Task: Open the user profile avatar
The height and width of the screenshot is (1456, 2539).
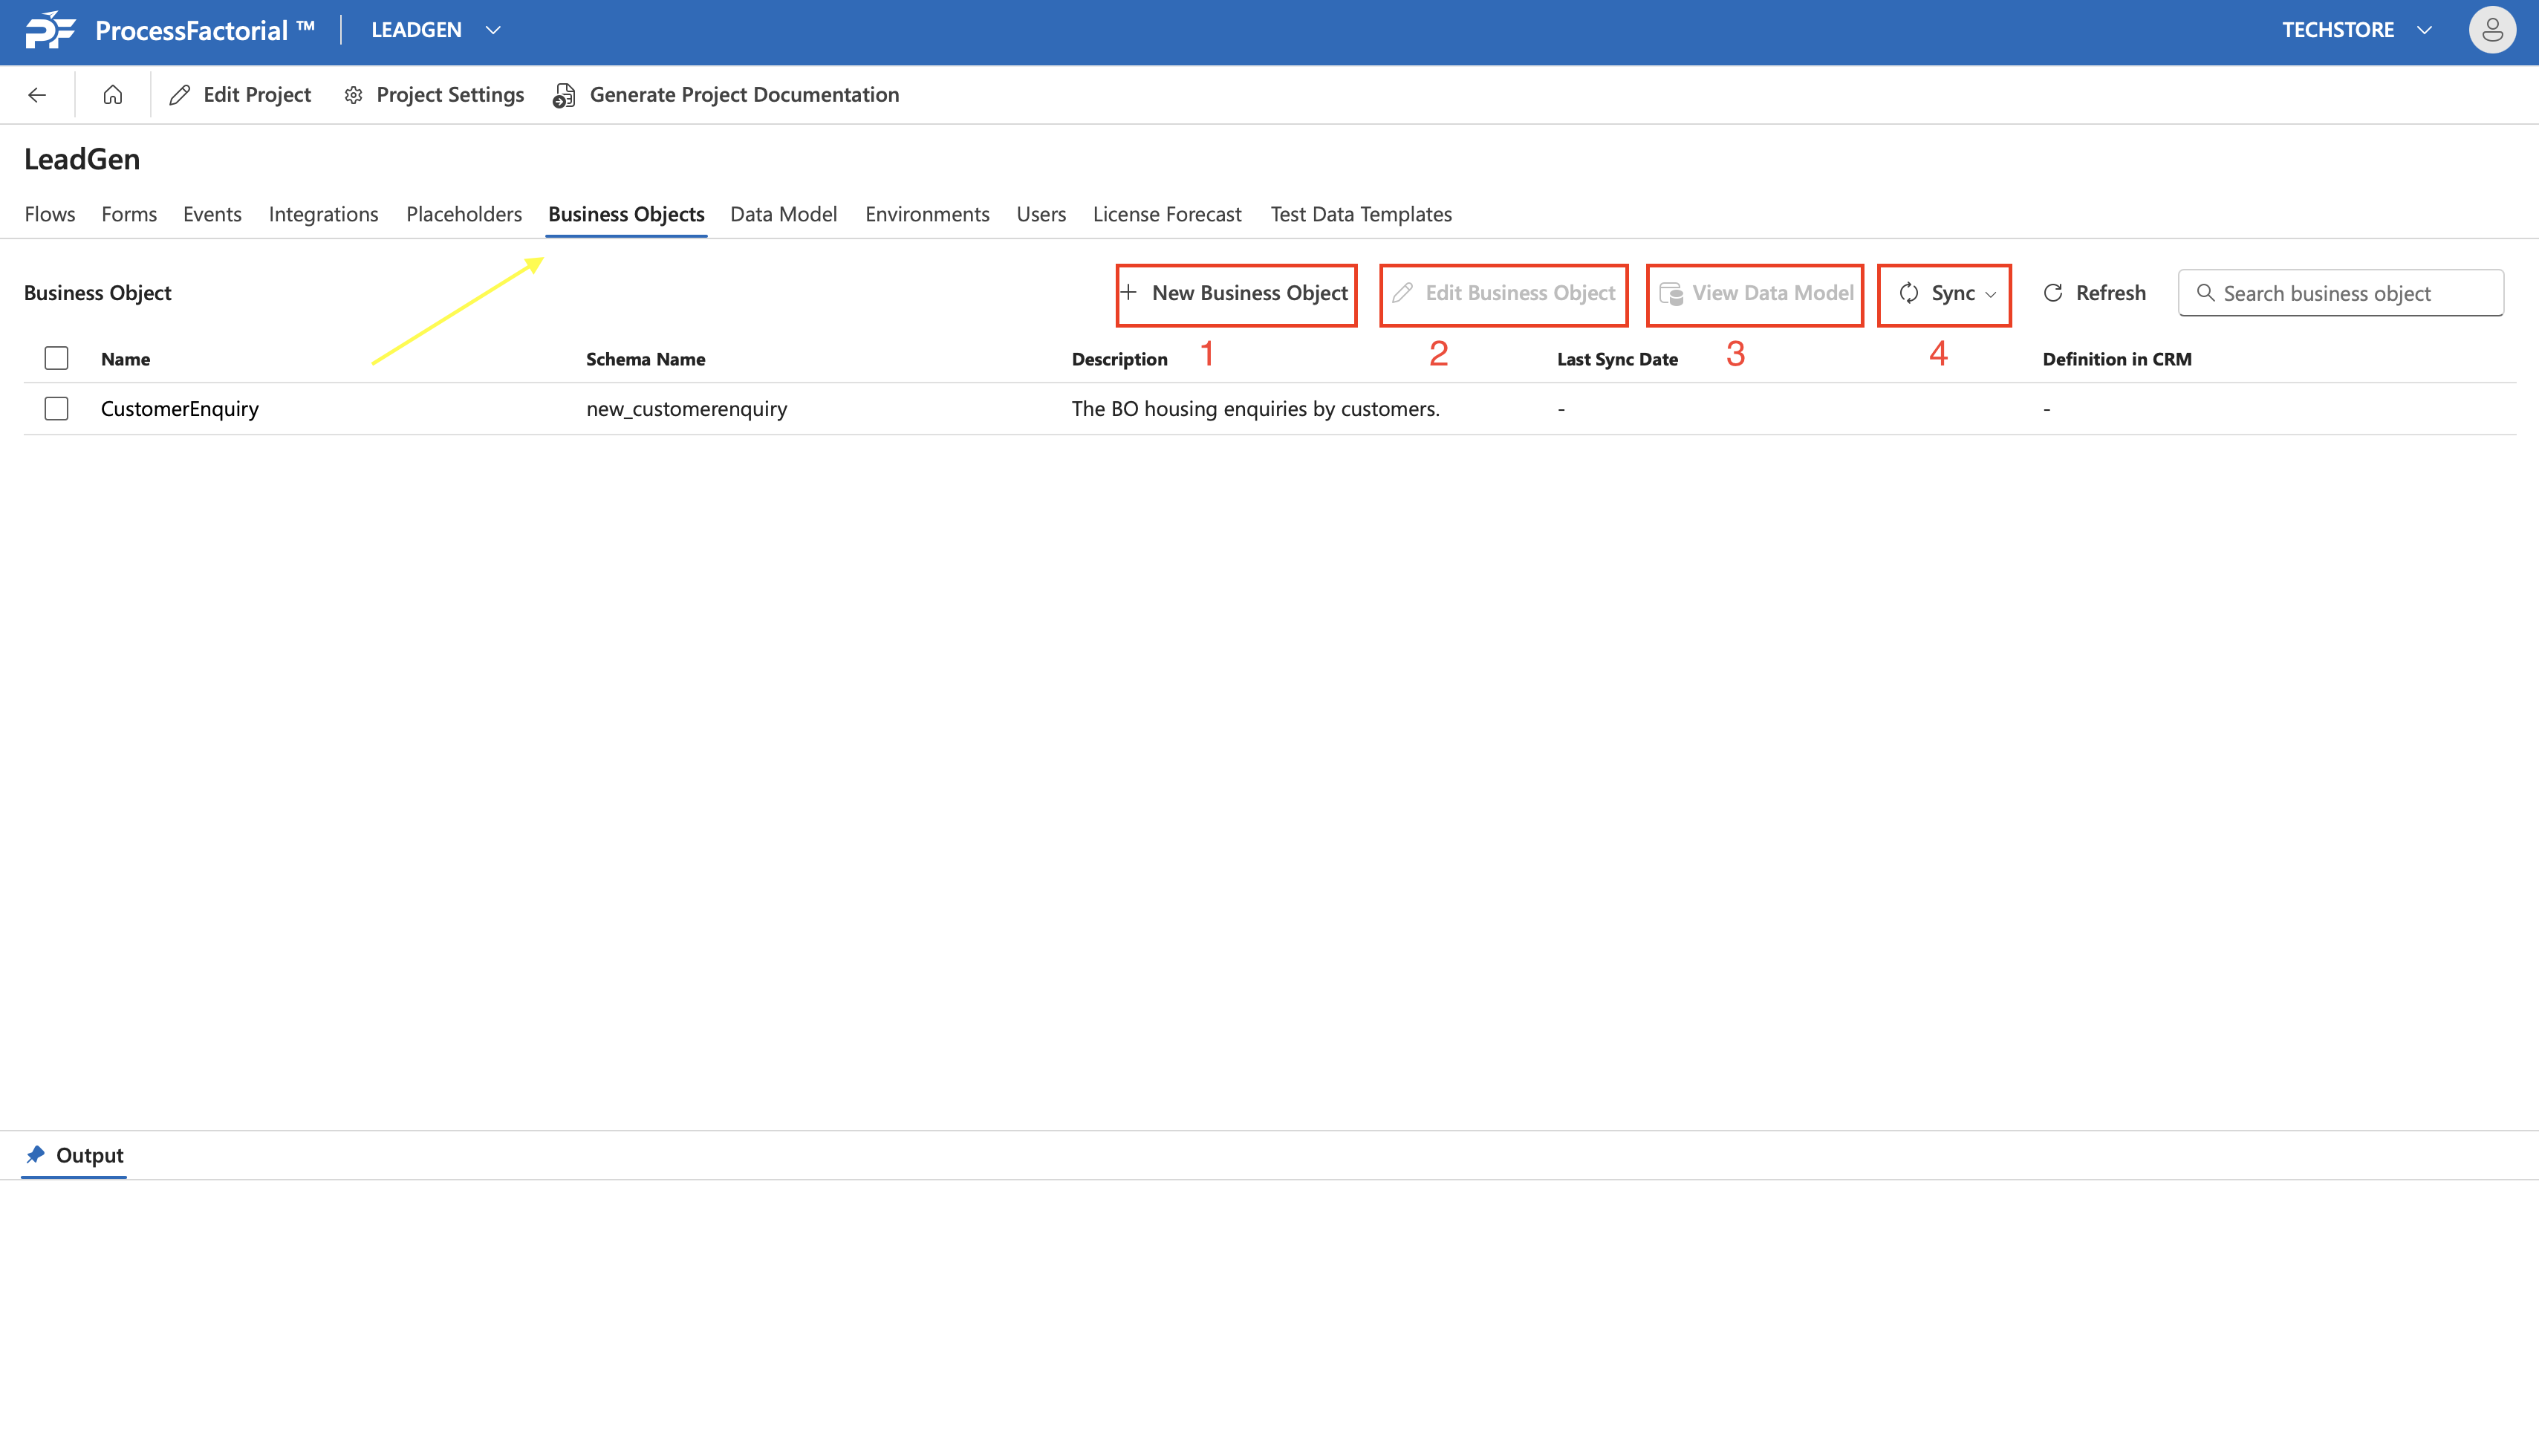Action: [x=2491, y=30]
